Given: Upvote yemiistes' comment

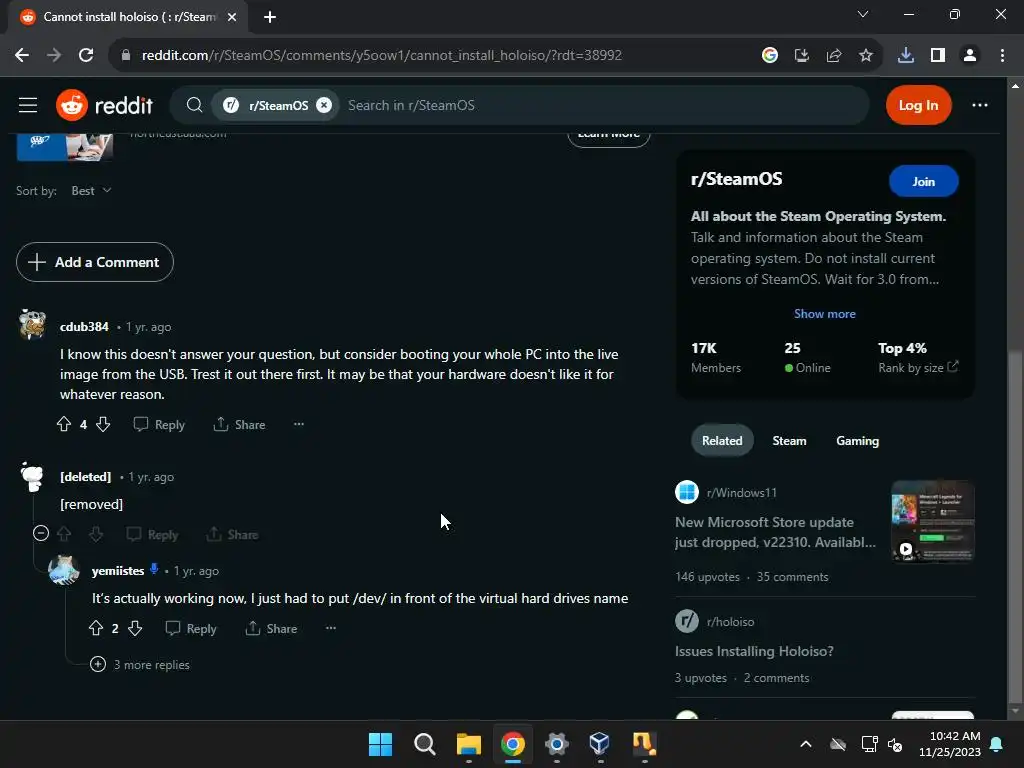Looking at the screenshot, I should point(95,628).
